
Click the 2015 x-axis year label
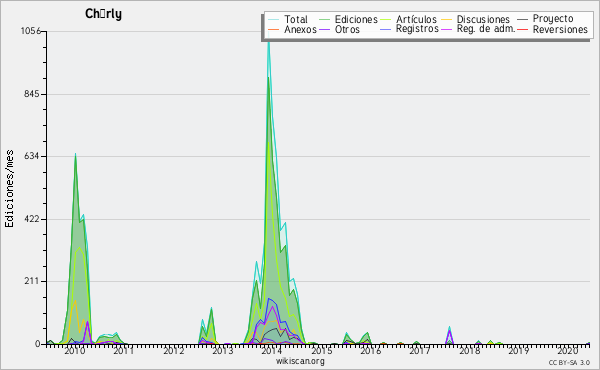(x=321, y=350)
